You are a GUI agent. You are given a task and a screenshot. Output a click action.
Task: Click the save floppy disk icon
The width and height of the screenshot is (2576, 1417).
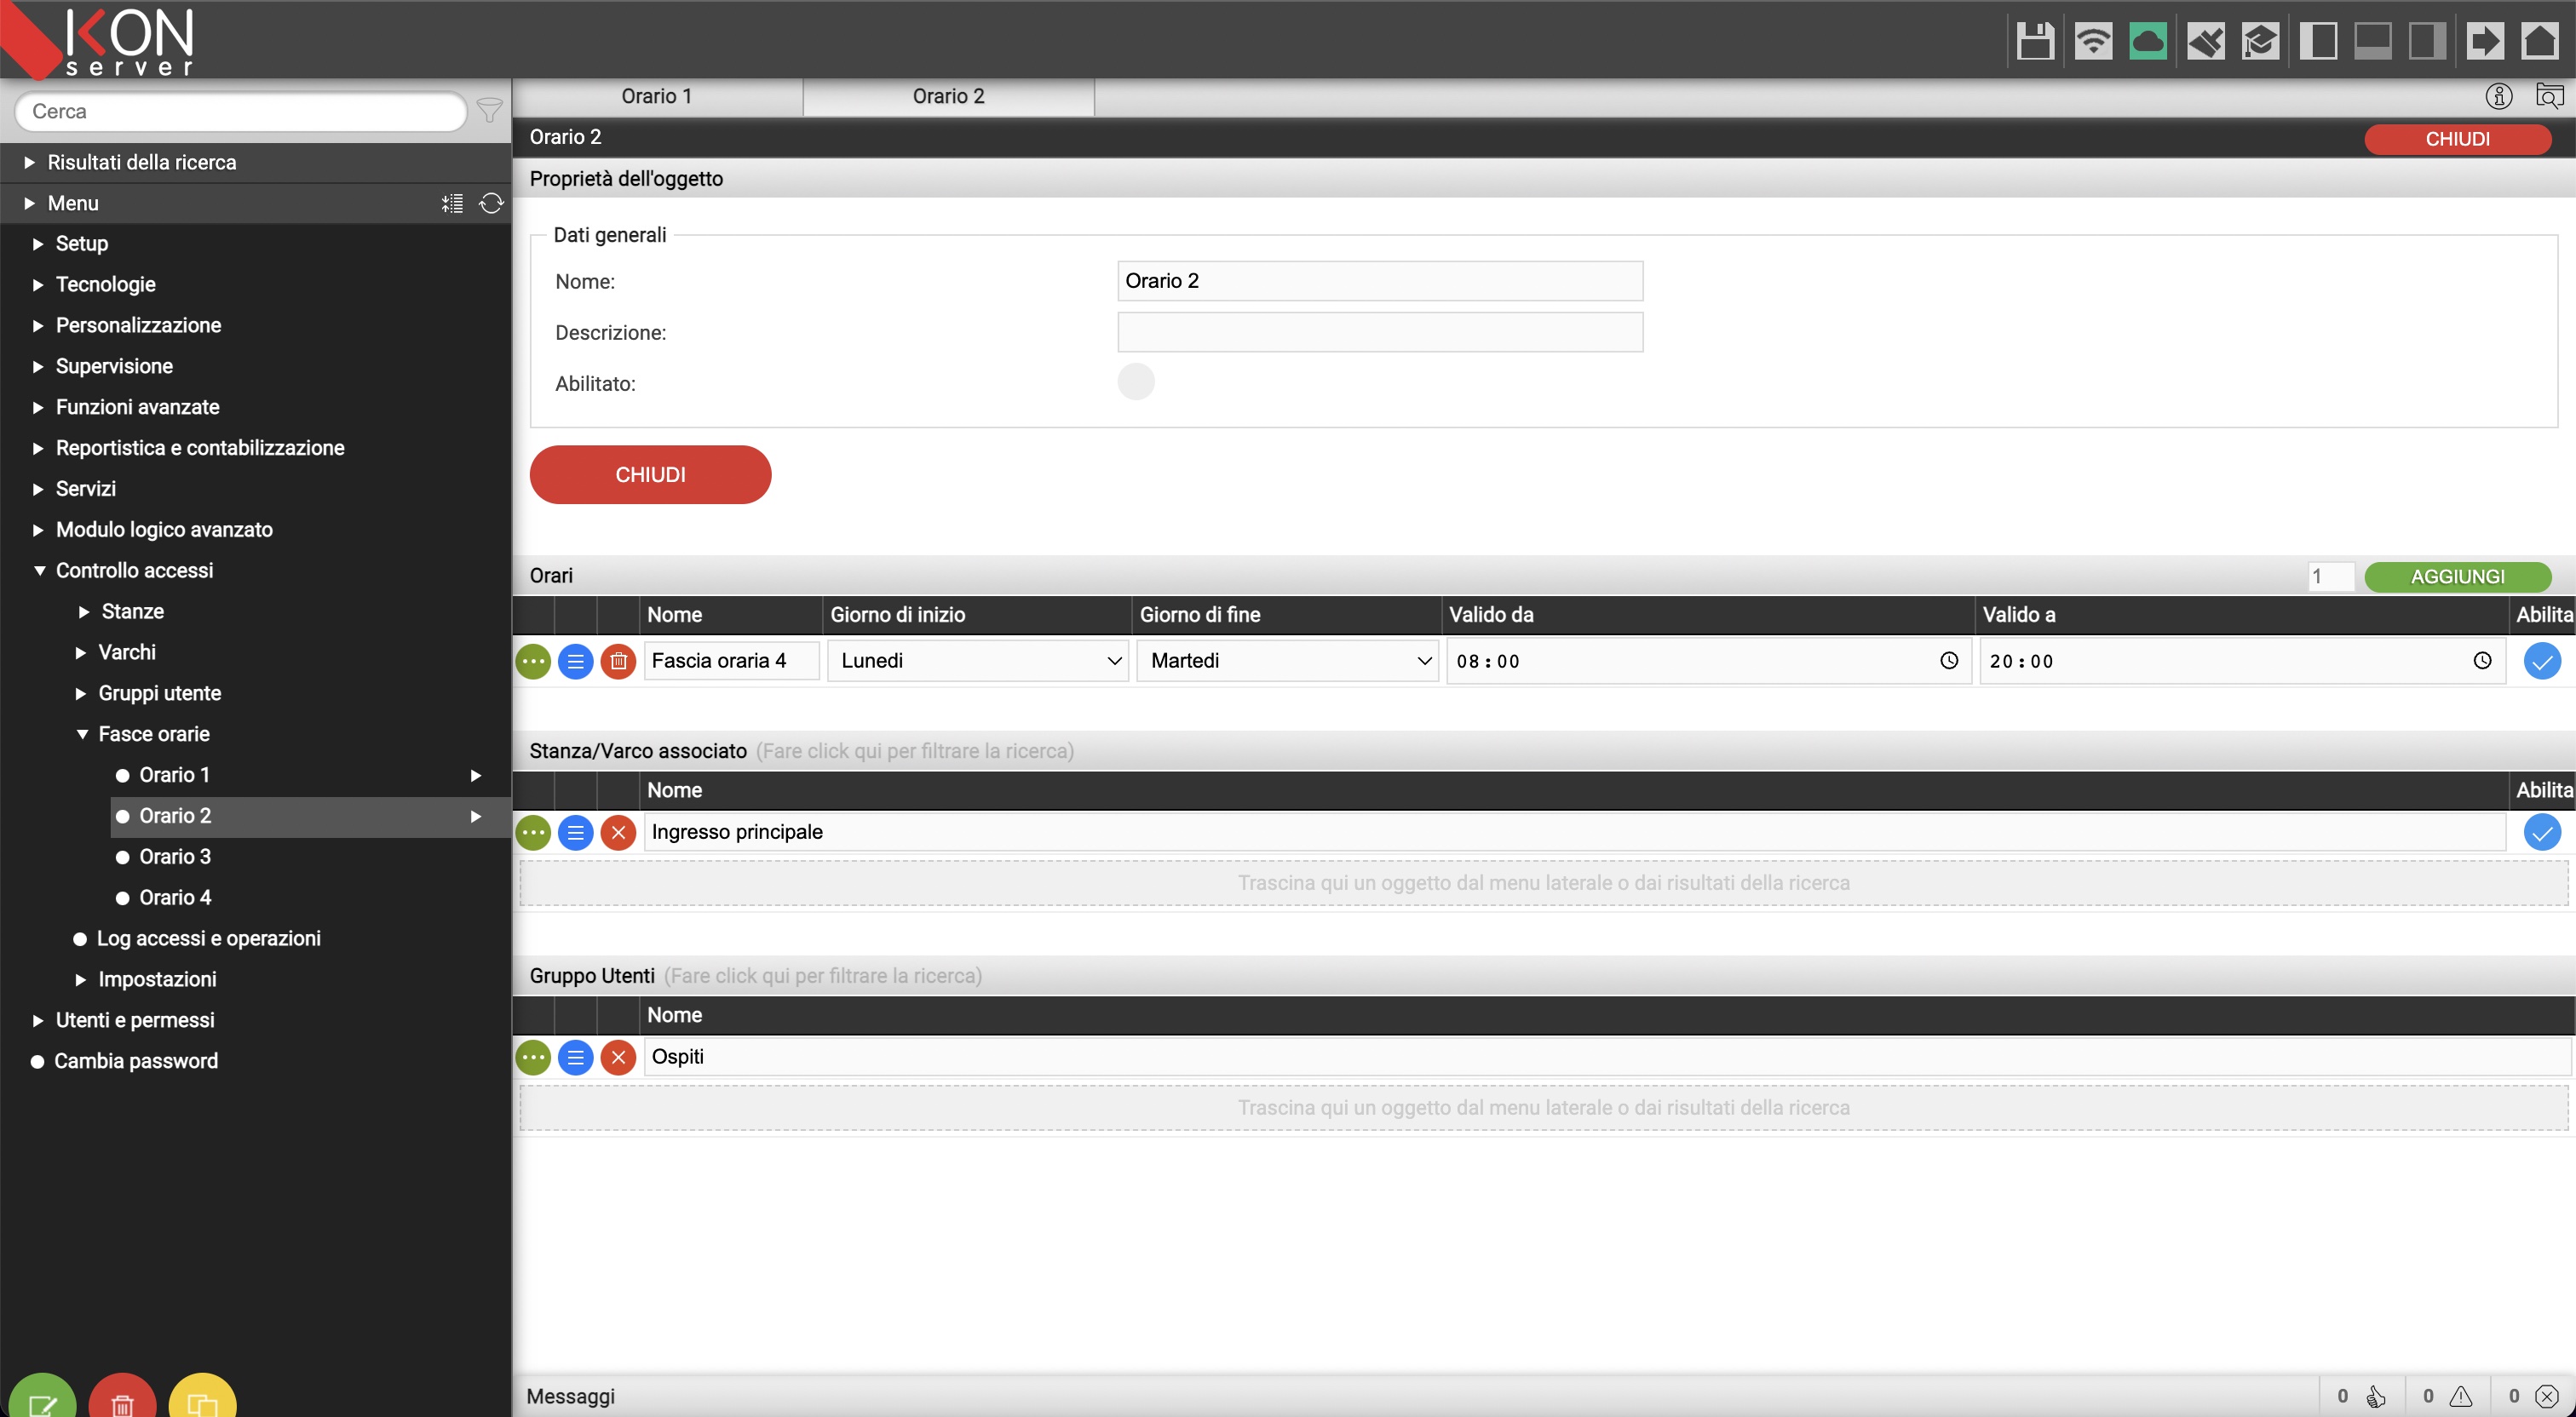[2035, 41]
